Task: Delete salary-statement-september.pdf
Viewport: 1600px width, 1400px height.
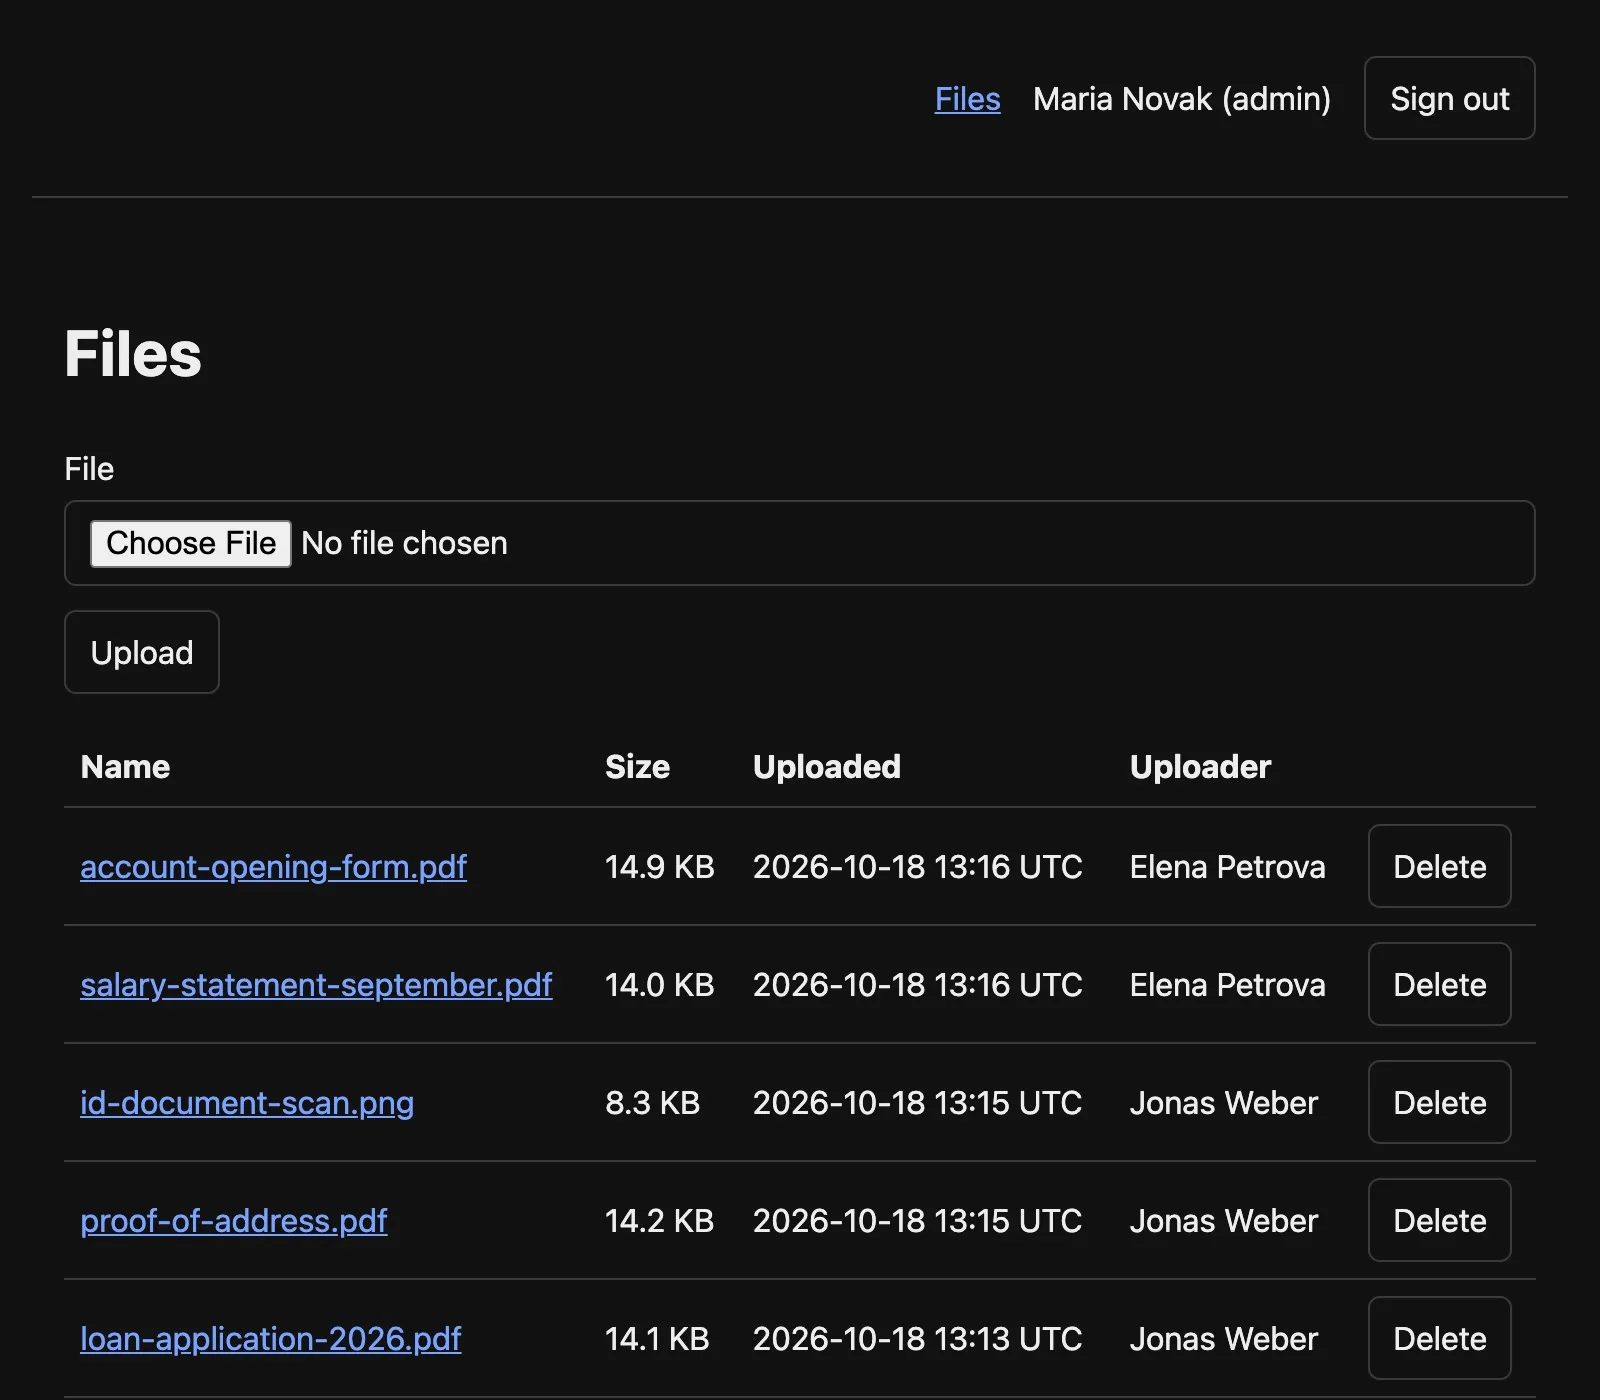Action: click(1439, 984)
